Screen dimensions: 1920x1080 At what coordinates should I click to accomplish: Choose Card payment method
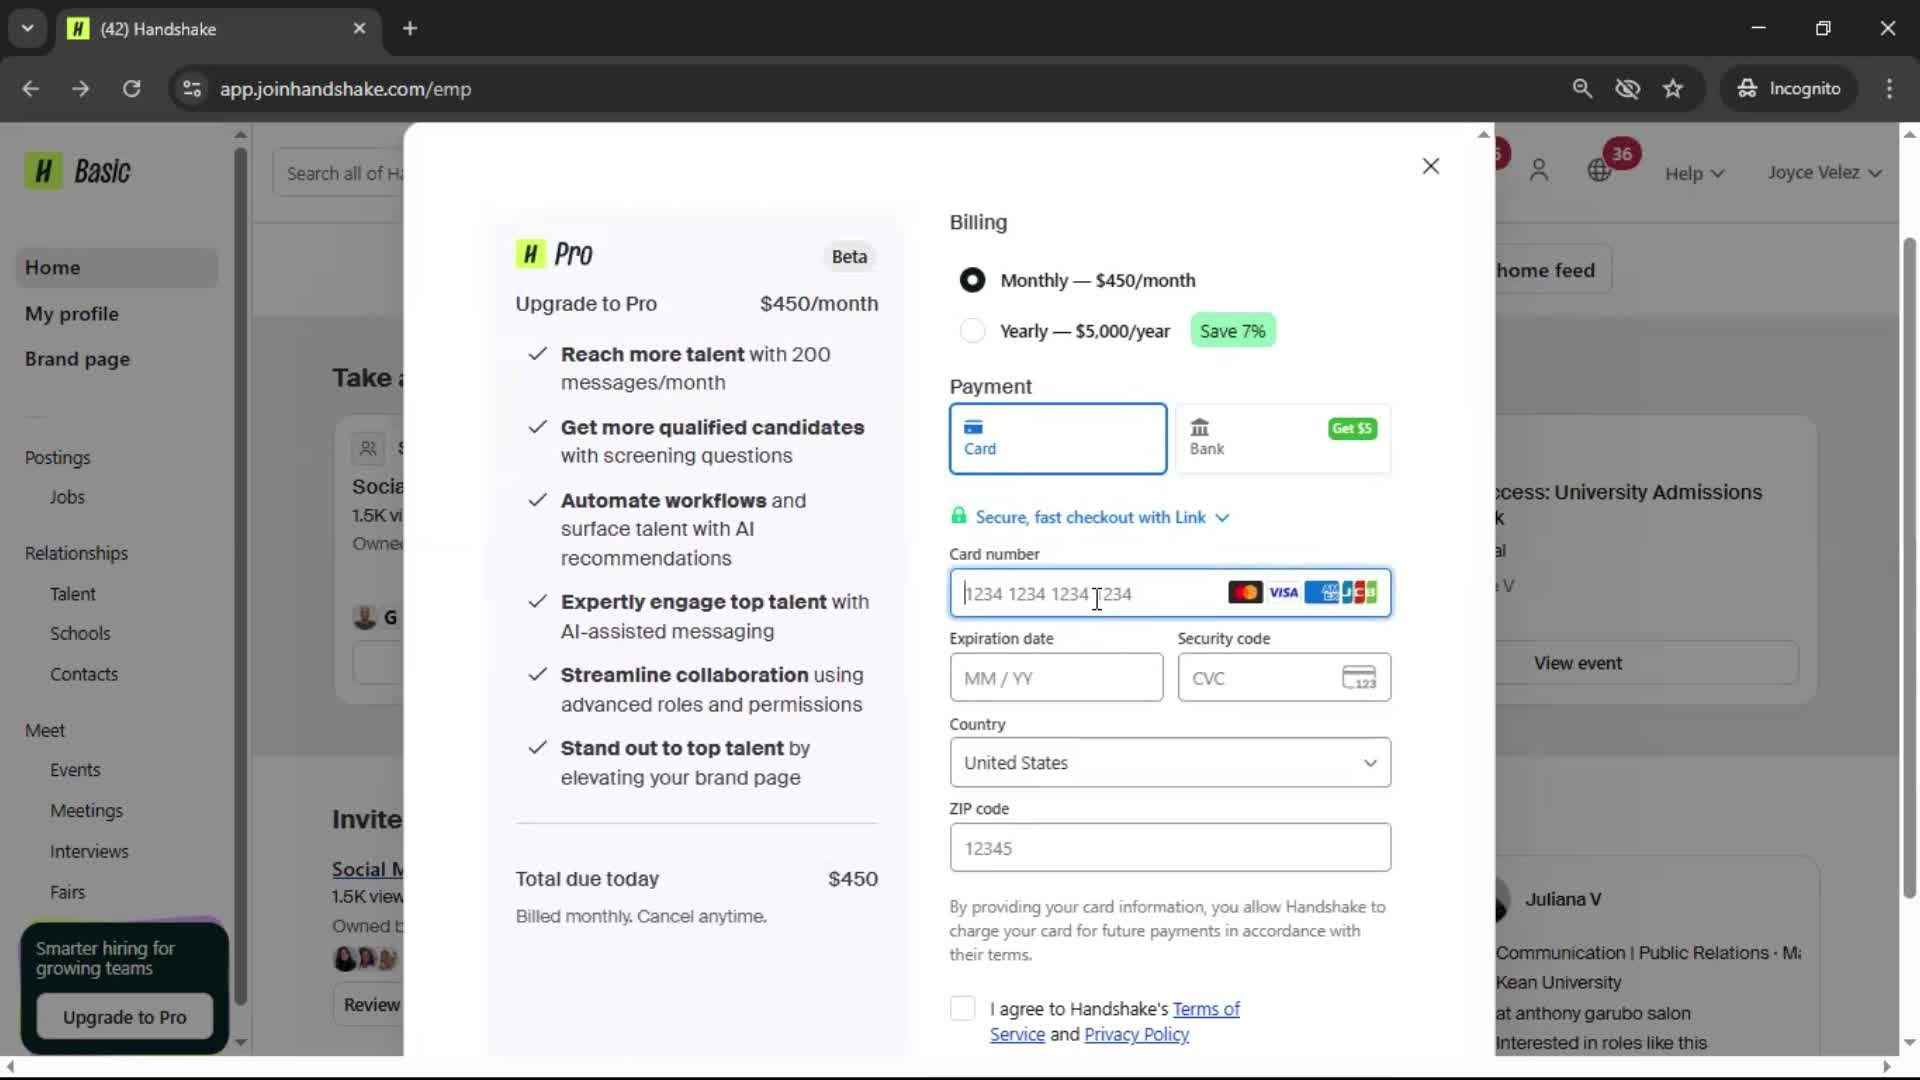pos(1058,438)
